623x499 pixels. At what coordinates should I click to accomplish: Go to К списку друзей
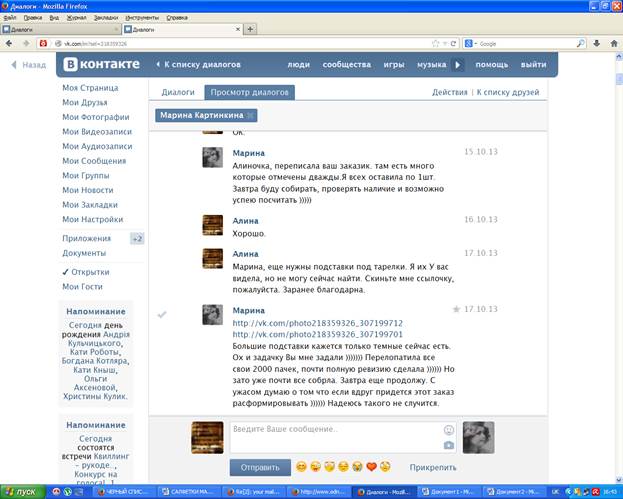coord(508,92)
